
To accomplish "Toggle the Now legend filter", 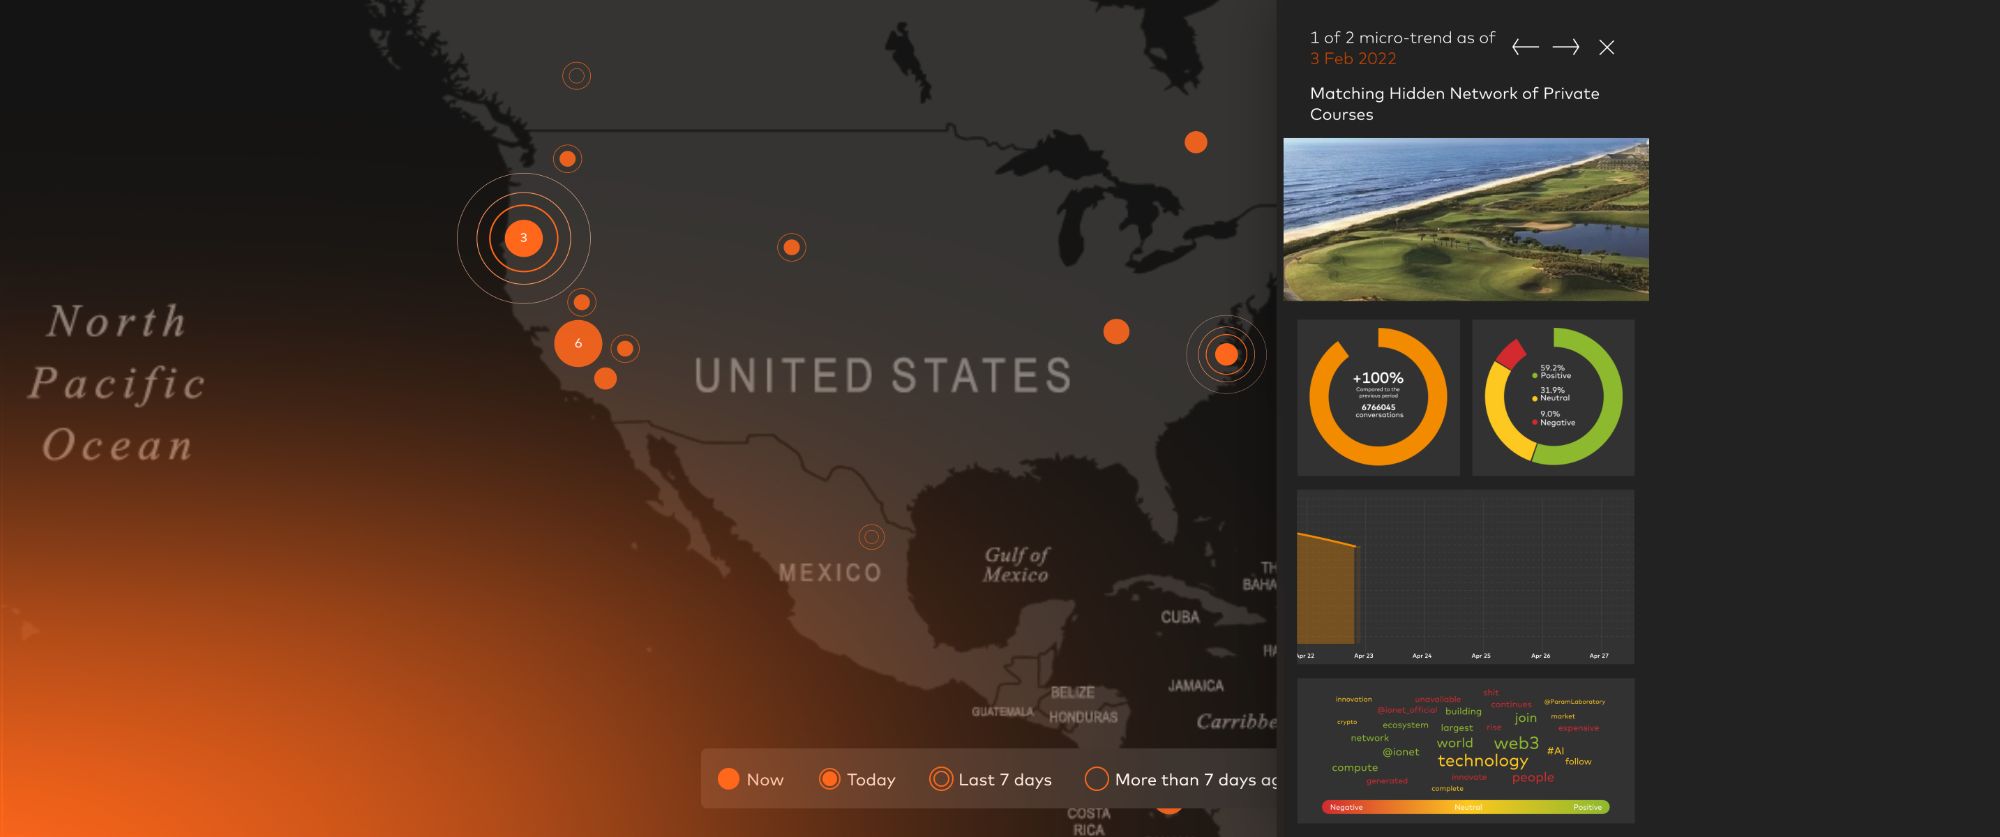I will [750, 779].
